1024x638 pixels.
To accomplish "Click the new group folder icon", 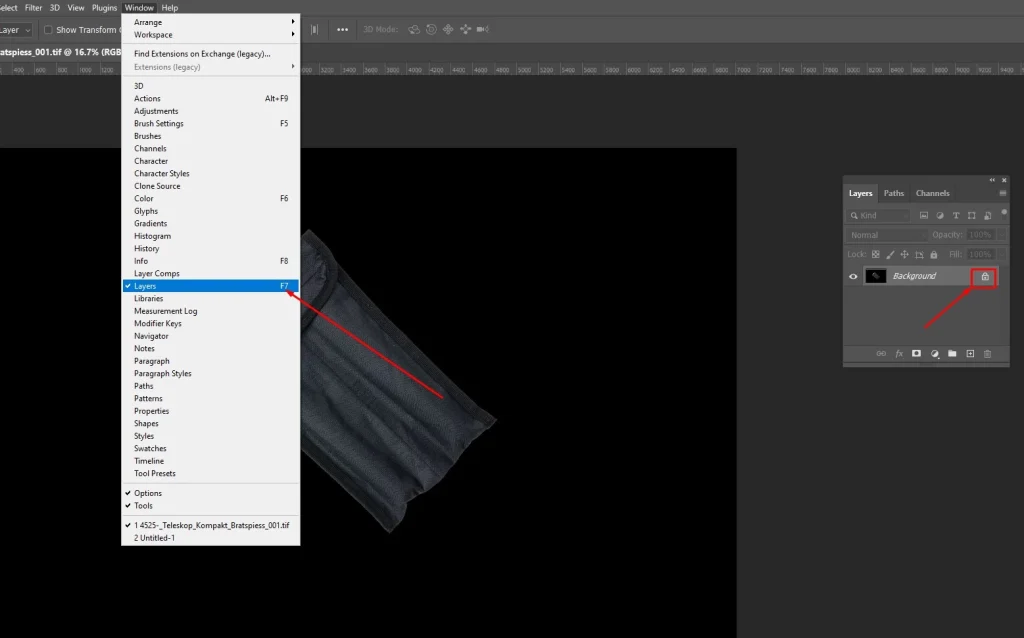I will click(x=952, y=353).
